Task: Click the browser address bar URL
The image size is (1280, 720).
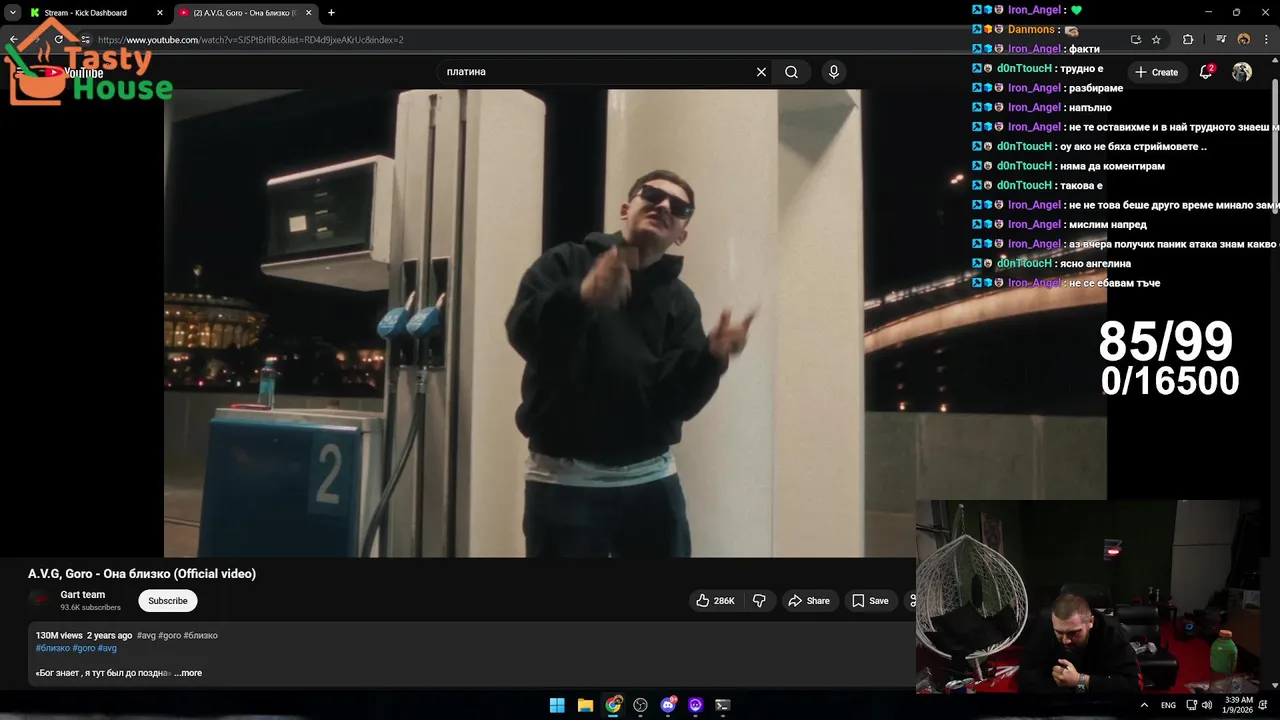Action: coord(250,40)
